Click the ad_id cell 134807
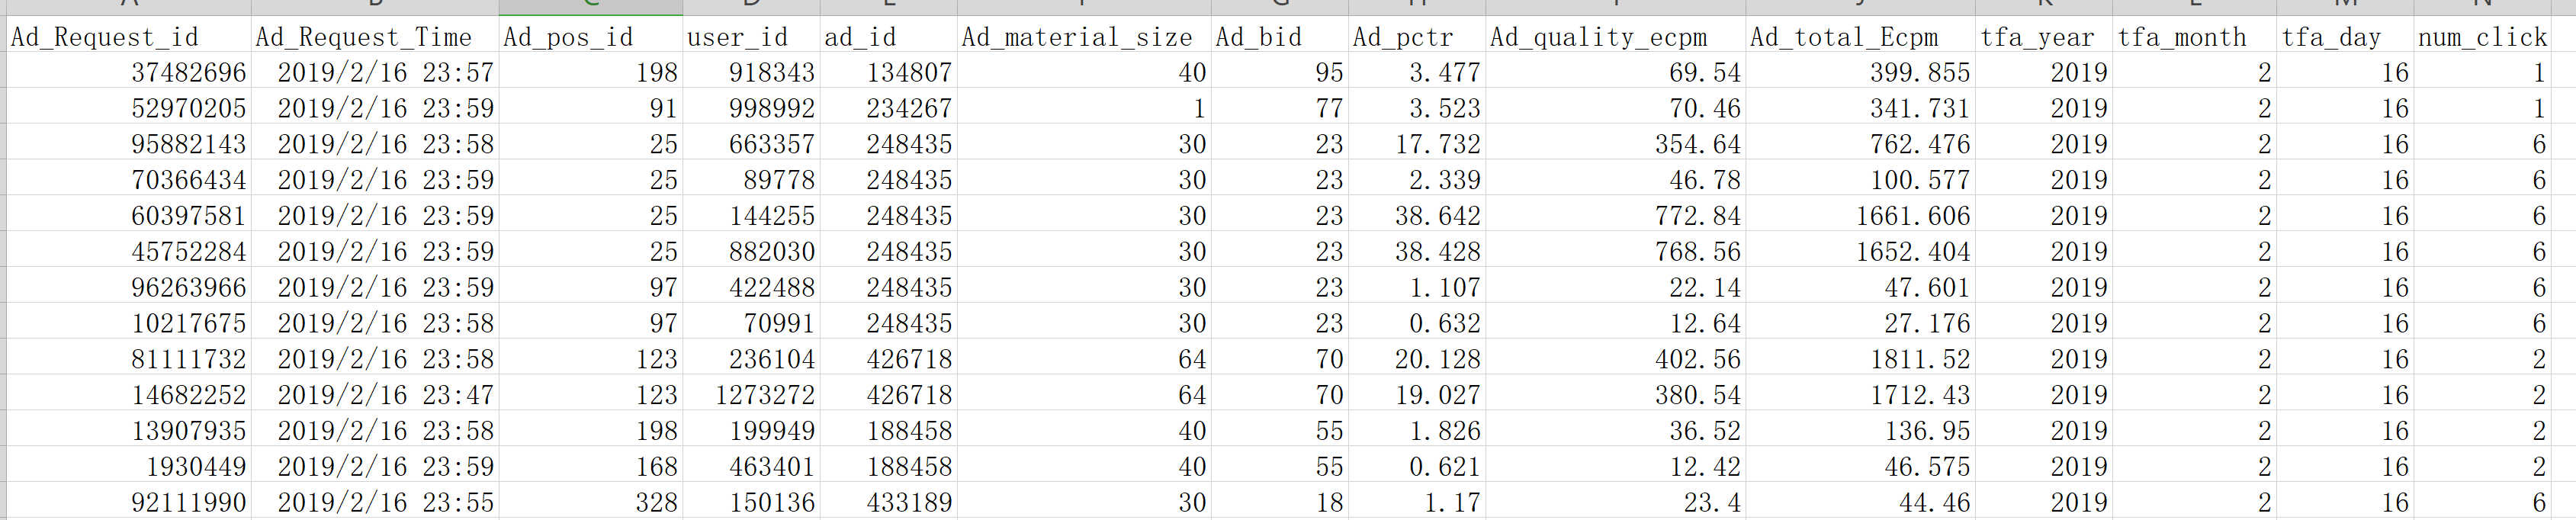2576x520 pixels. [888, 73]
